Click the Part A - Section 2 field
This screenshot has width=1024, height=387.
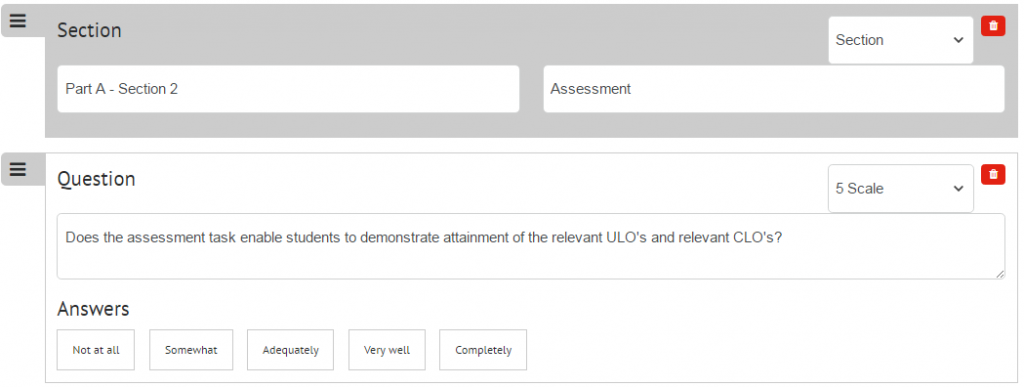click(288, 89)
